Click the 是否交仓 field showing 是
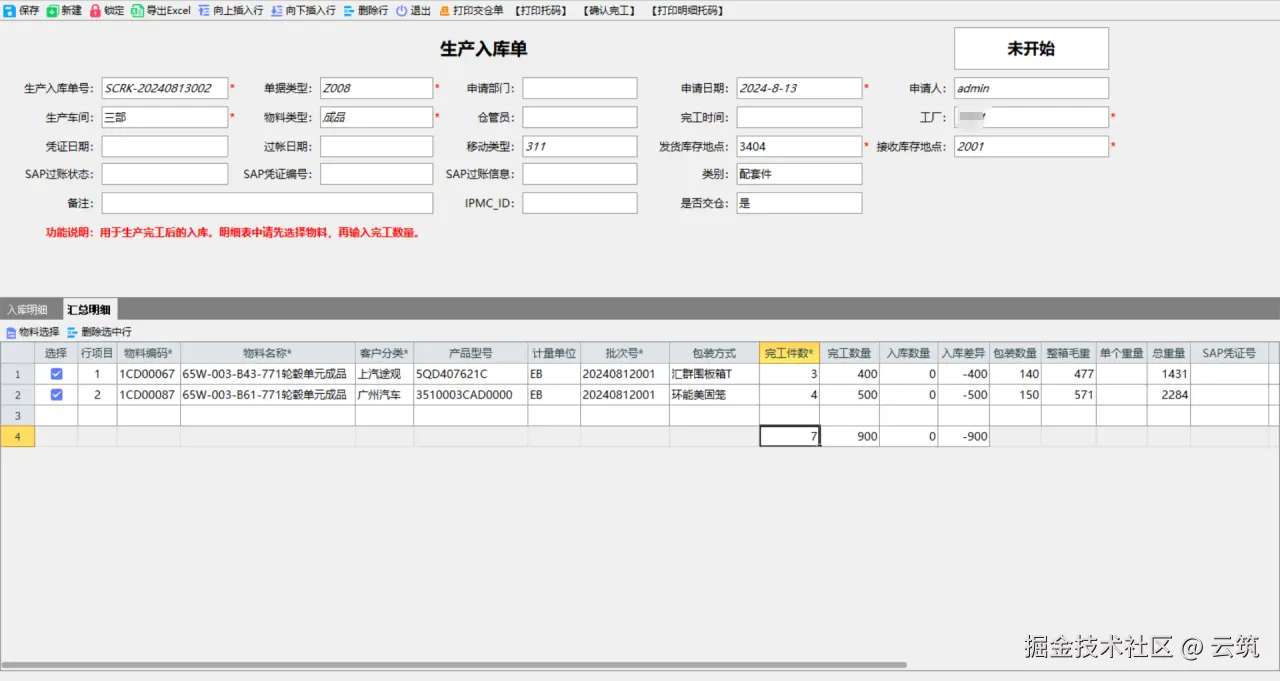Image resolution: width=1280 pixels, height=681 pixels. (x=799, y=203)
